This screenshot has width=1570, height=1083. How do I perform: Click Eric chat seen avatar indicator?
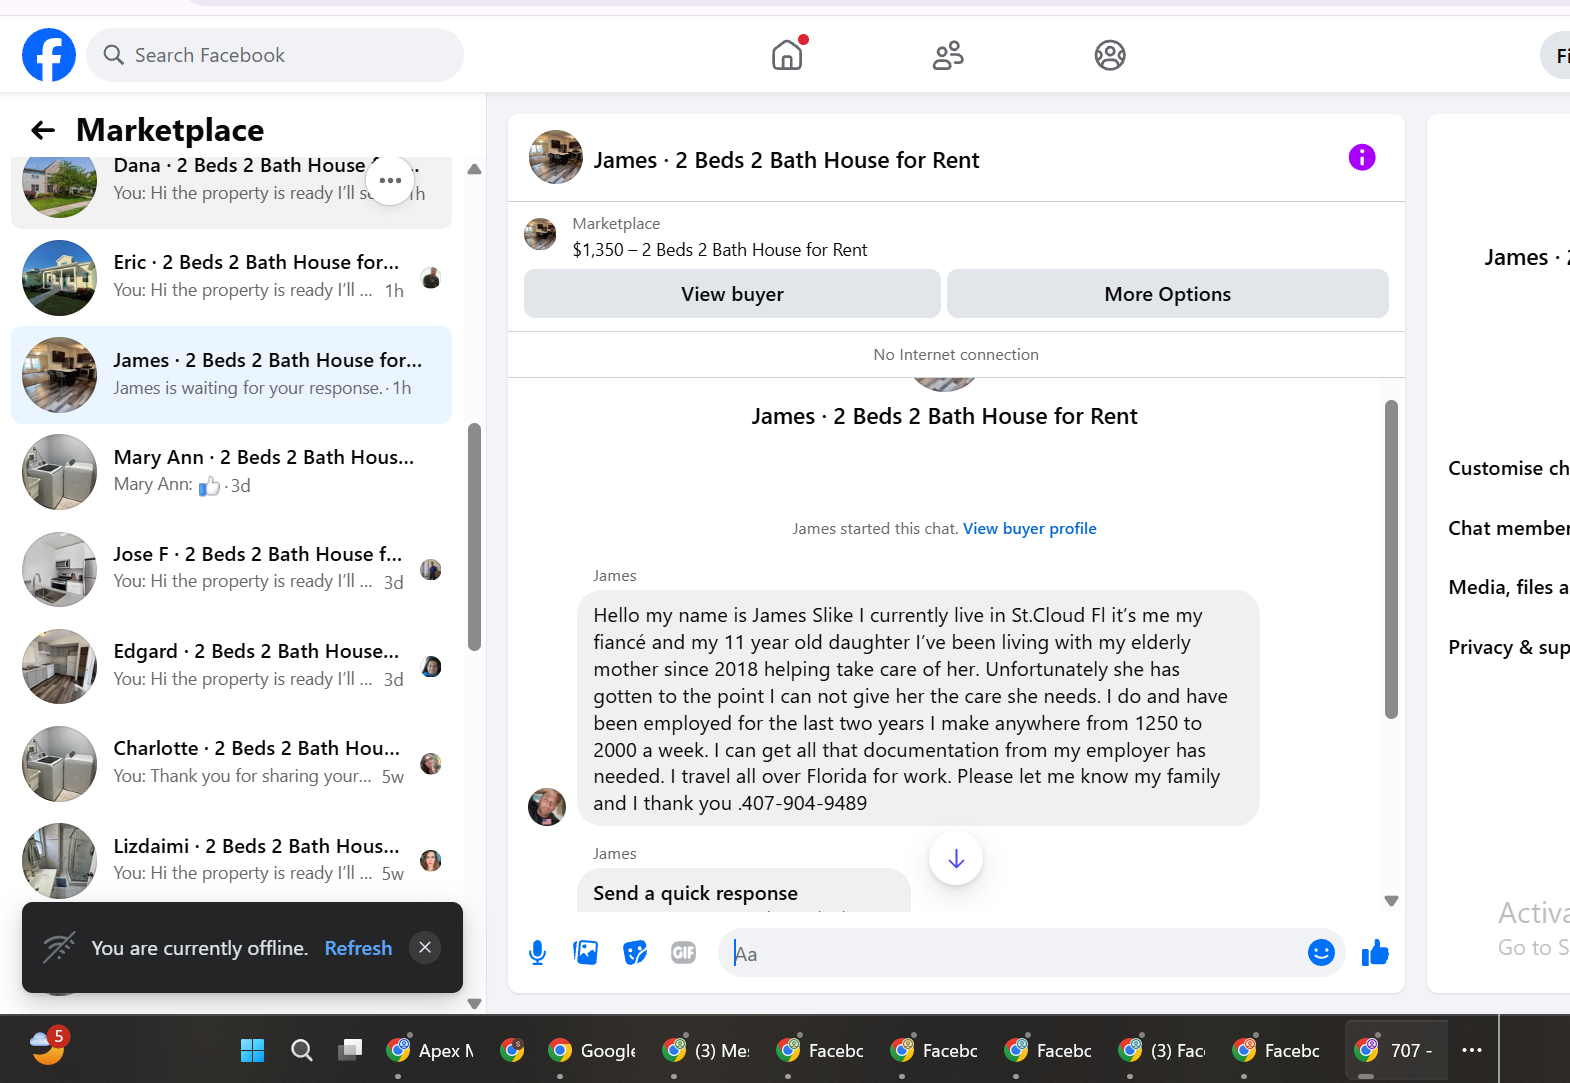coord(431,278)
